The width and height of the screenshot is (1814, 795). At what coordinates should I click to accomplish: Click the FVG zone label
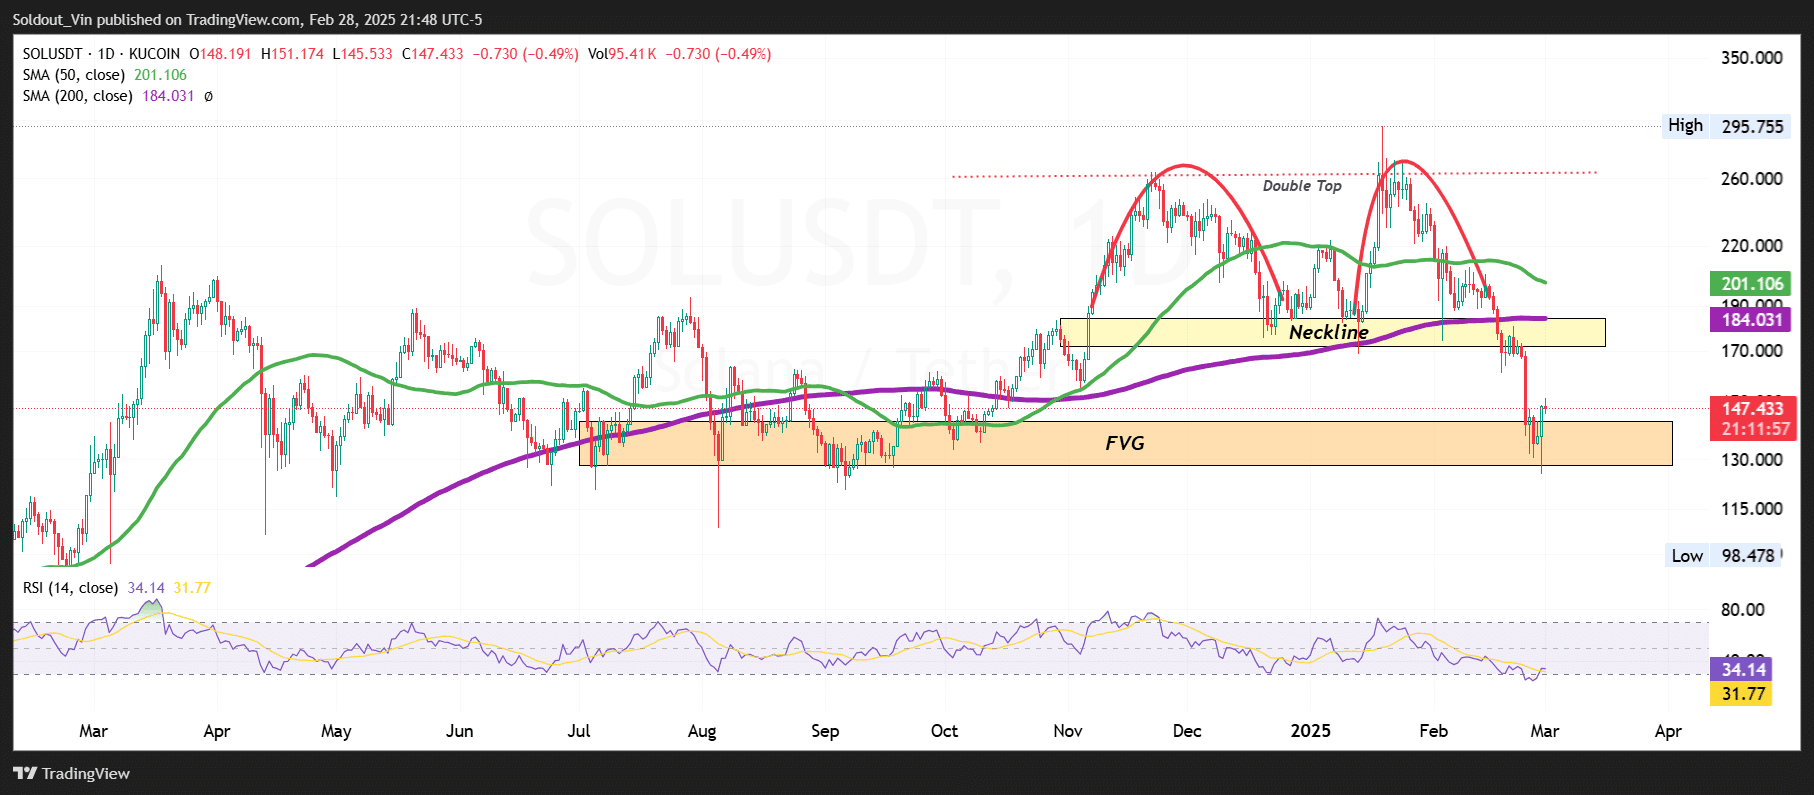point(1125,443)
